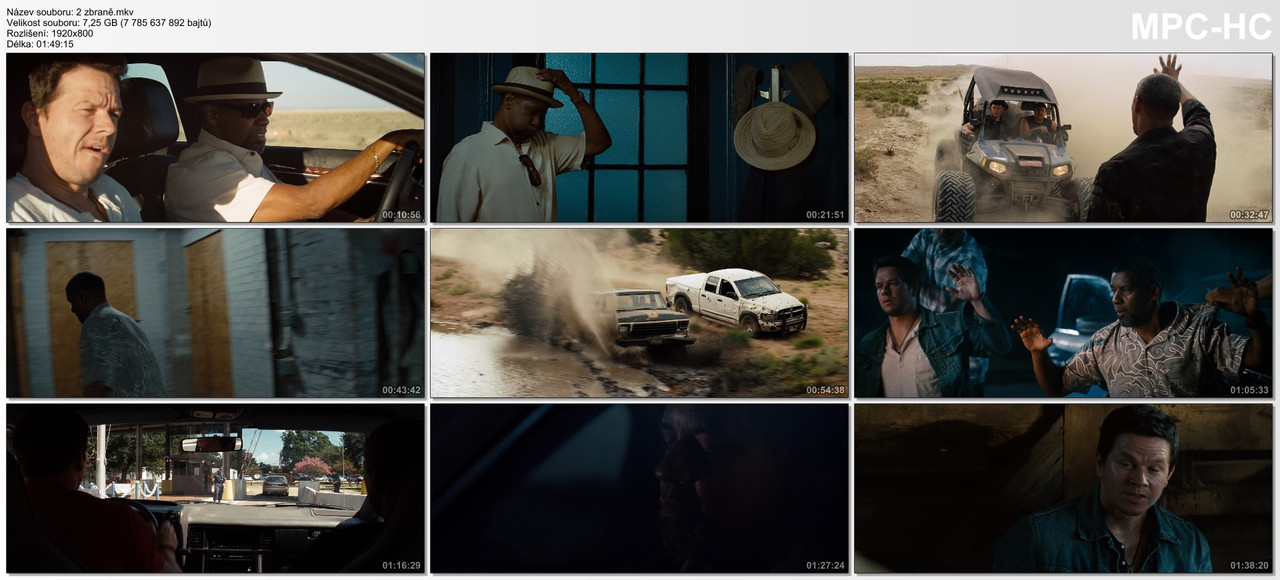Open the thumbnail stamped 01:05:33
The image size is (1280, 580).
1064,313
